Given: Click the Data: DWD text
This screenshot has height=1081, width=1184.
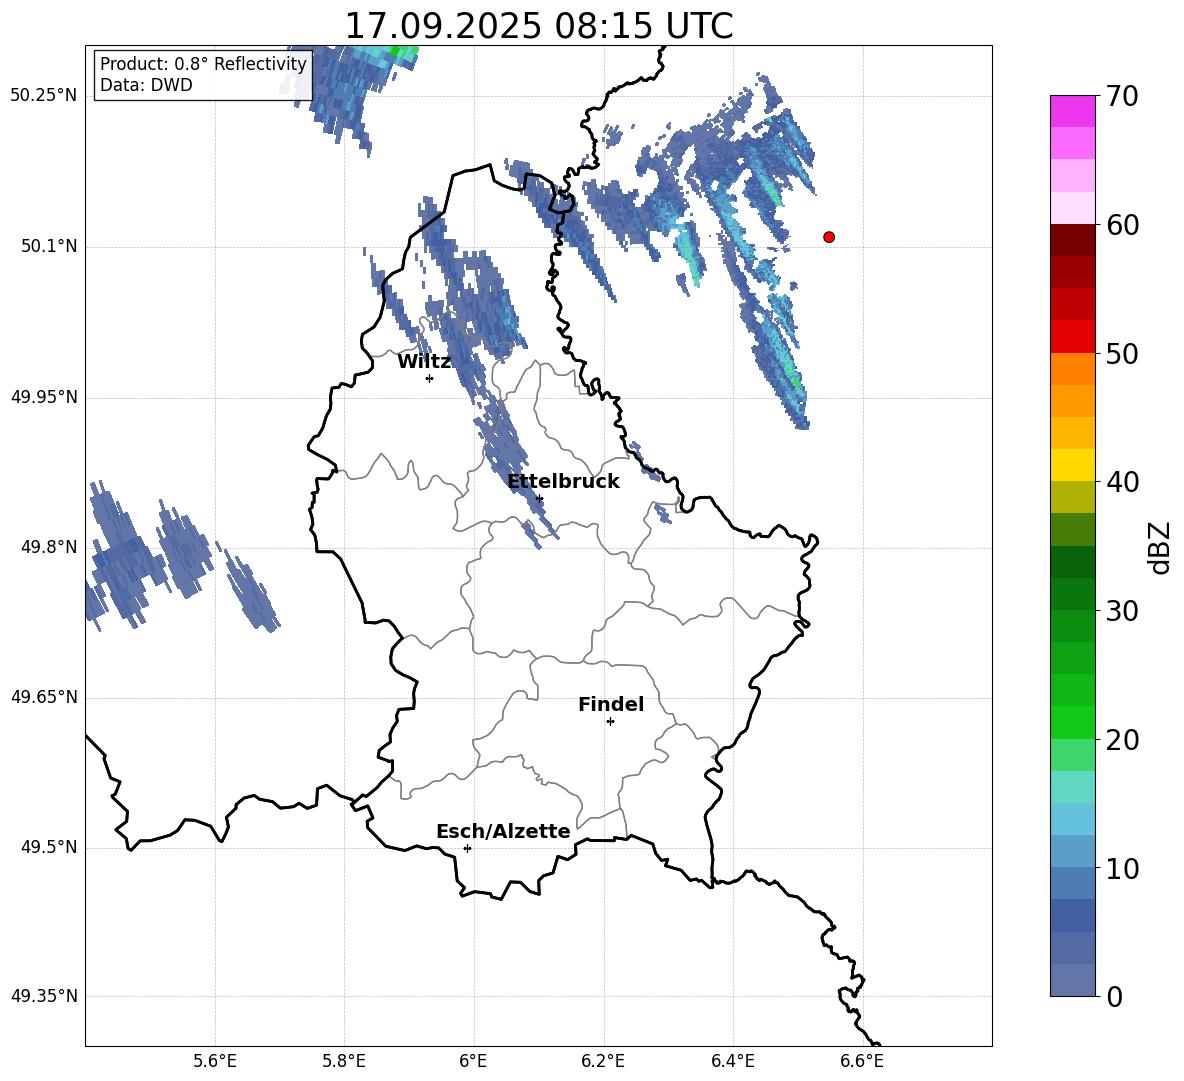Looking at the screenshot, I should click(x=146, y=85).
